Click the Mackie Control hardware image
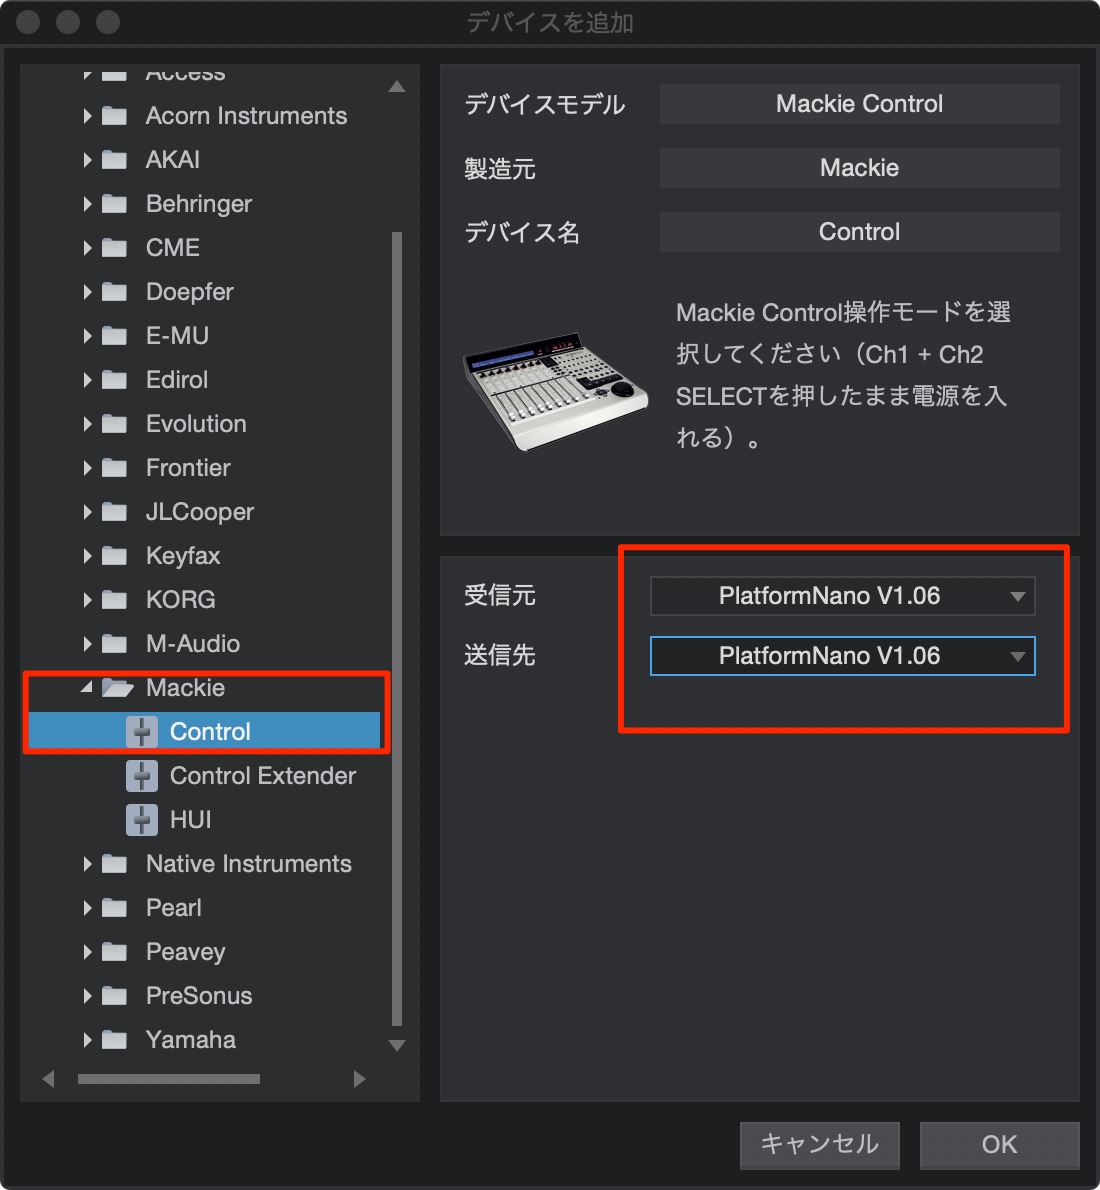The width and height of the screenshot is (1100, 1190). coord(555,391)
